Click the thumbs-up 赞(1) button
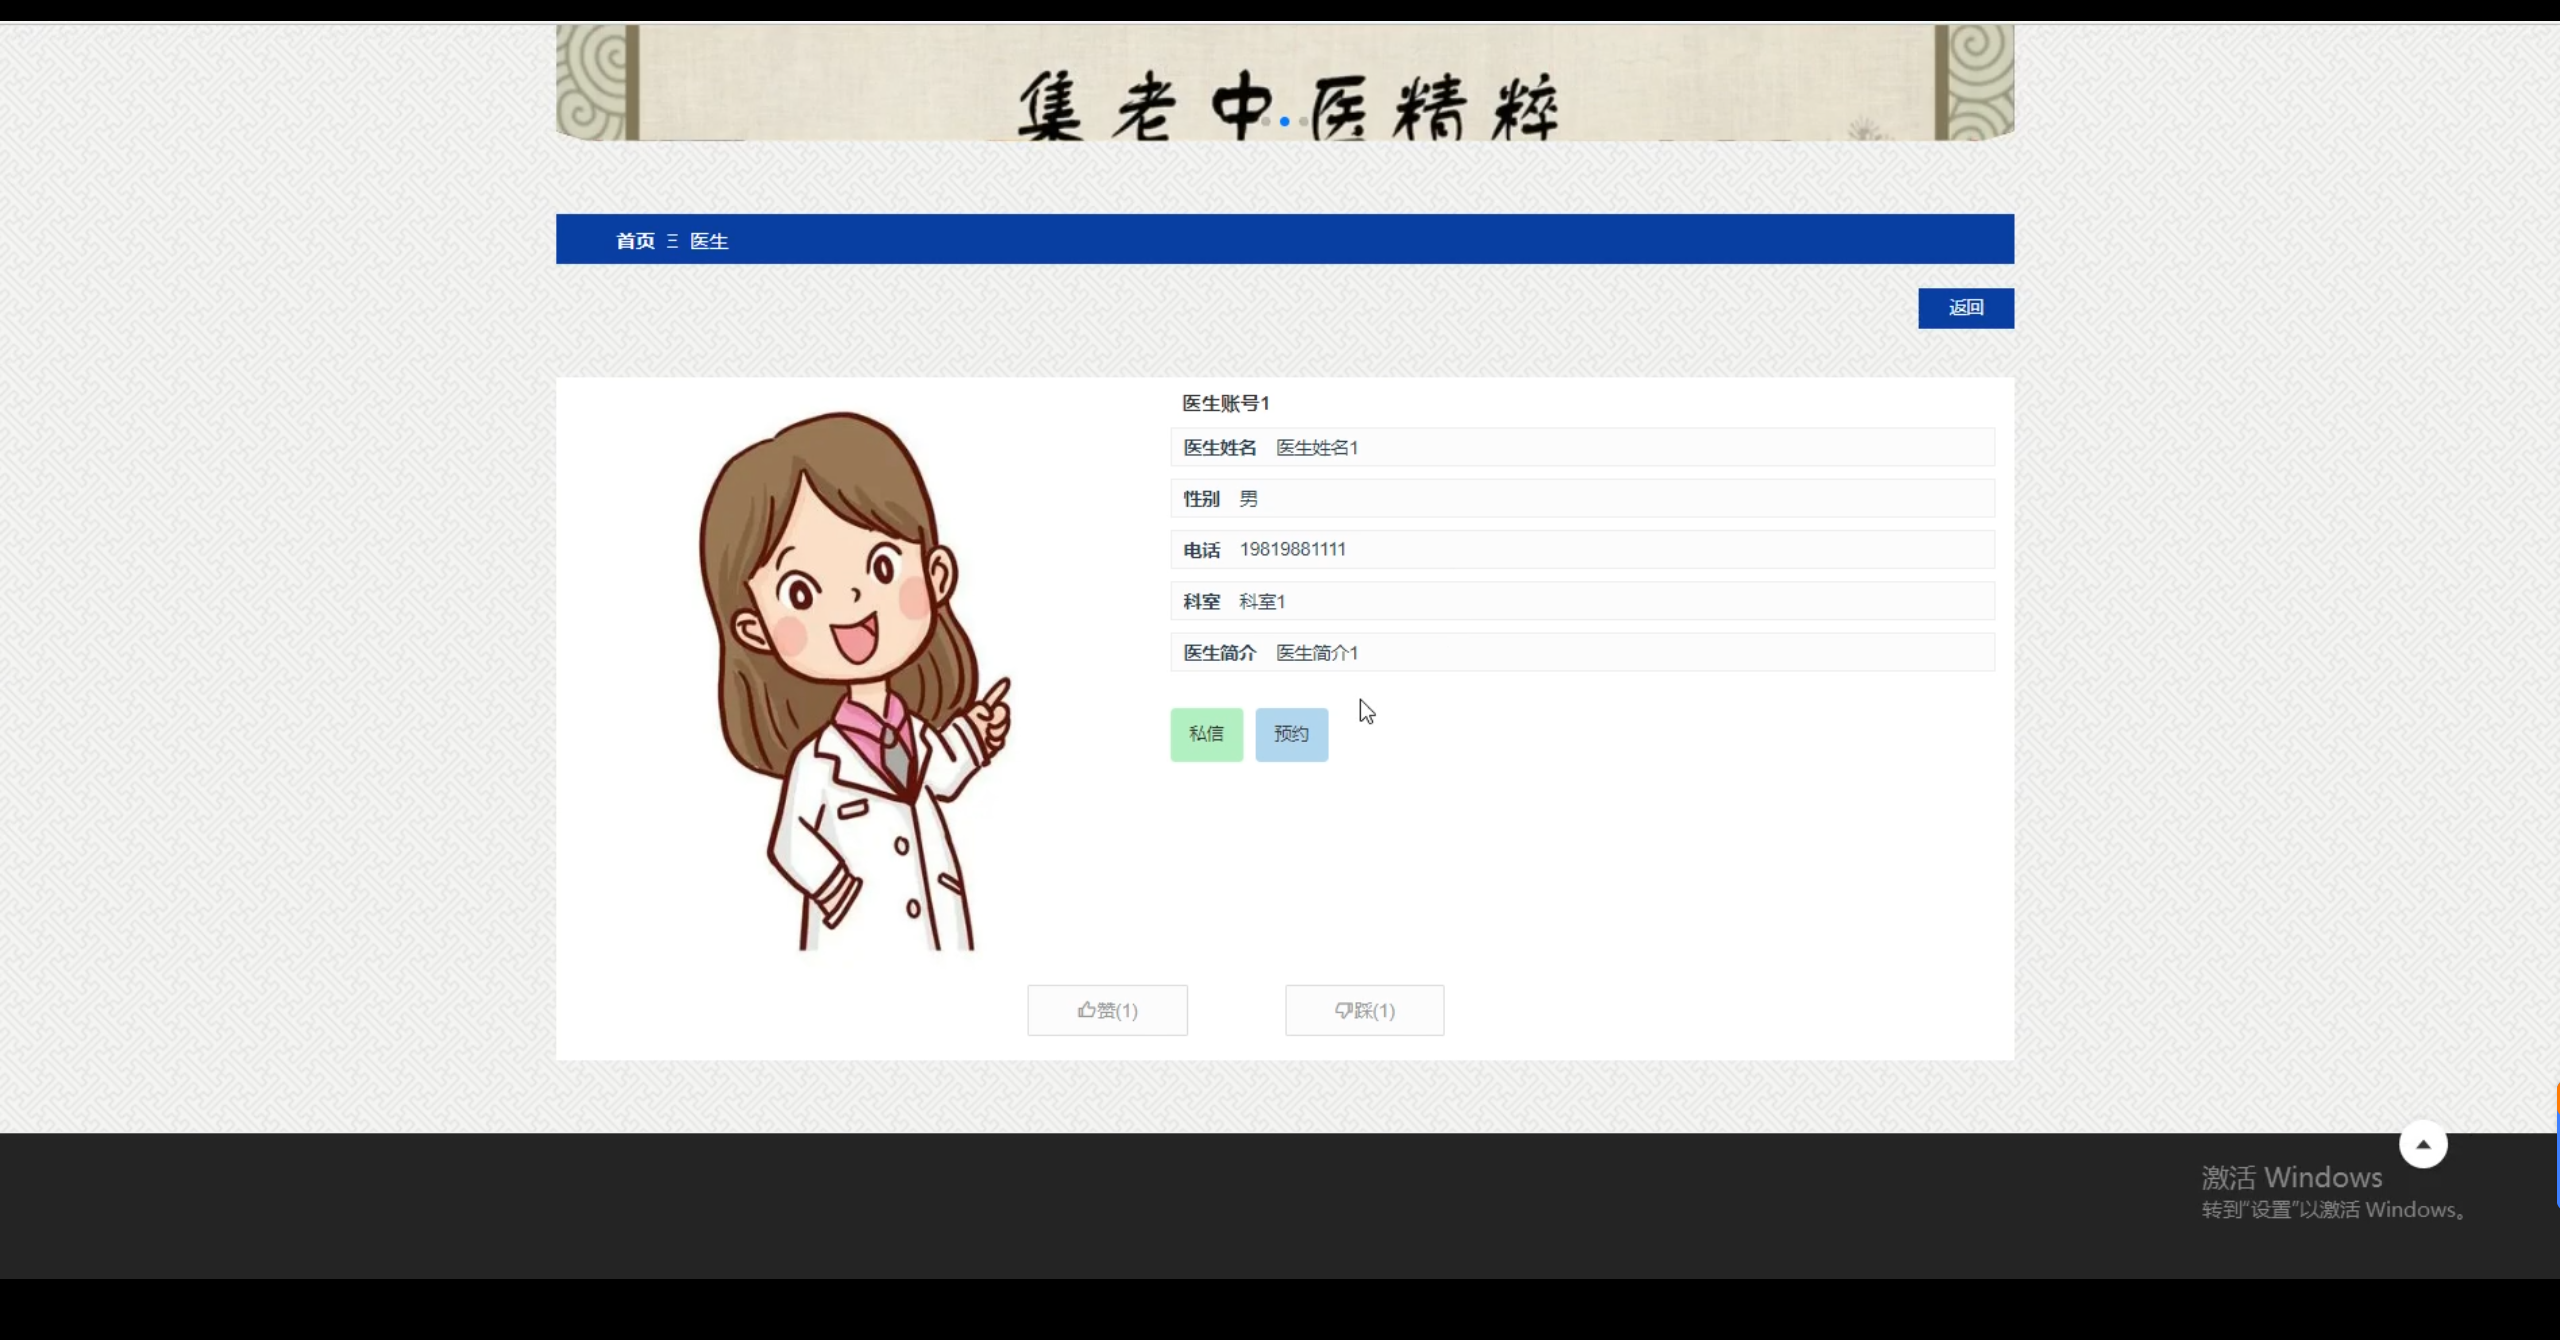2560x1340 pixels. [x=1107, y=1010]
